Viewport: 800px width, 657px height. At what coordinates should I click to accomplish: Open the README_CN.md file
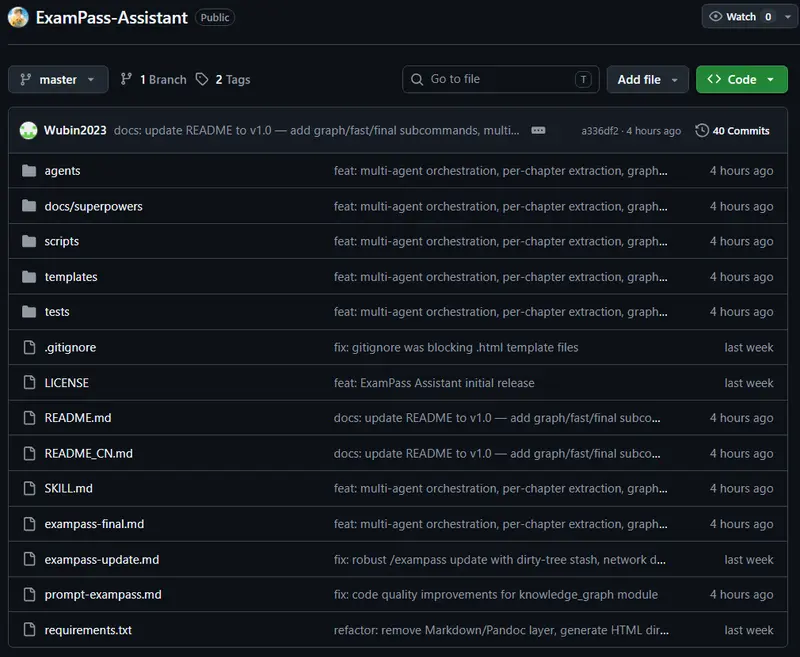(88, 453)
